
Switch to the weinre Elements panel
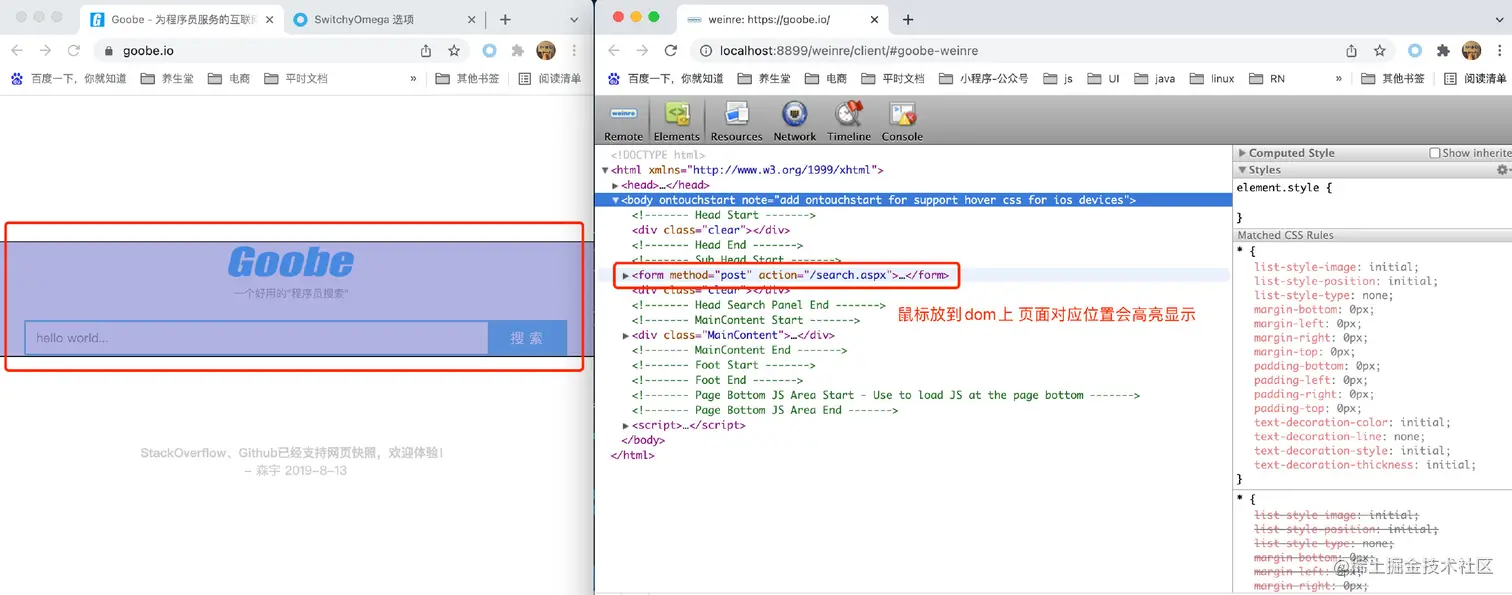coord(677,121)
